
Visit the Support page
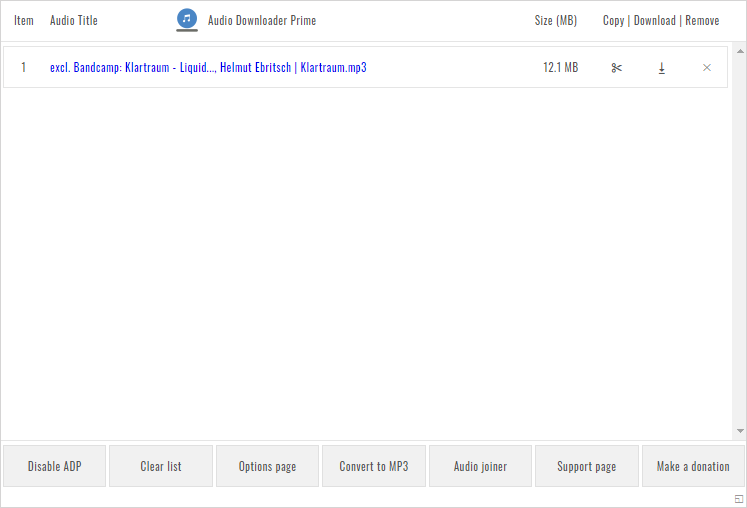point(587,466)
